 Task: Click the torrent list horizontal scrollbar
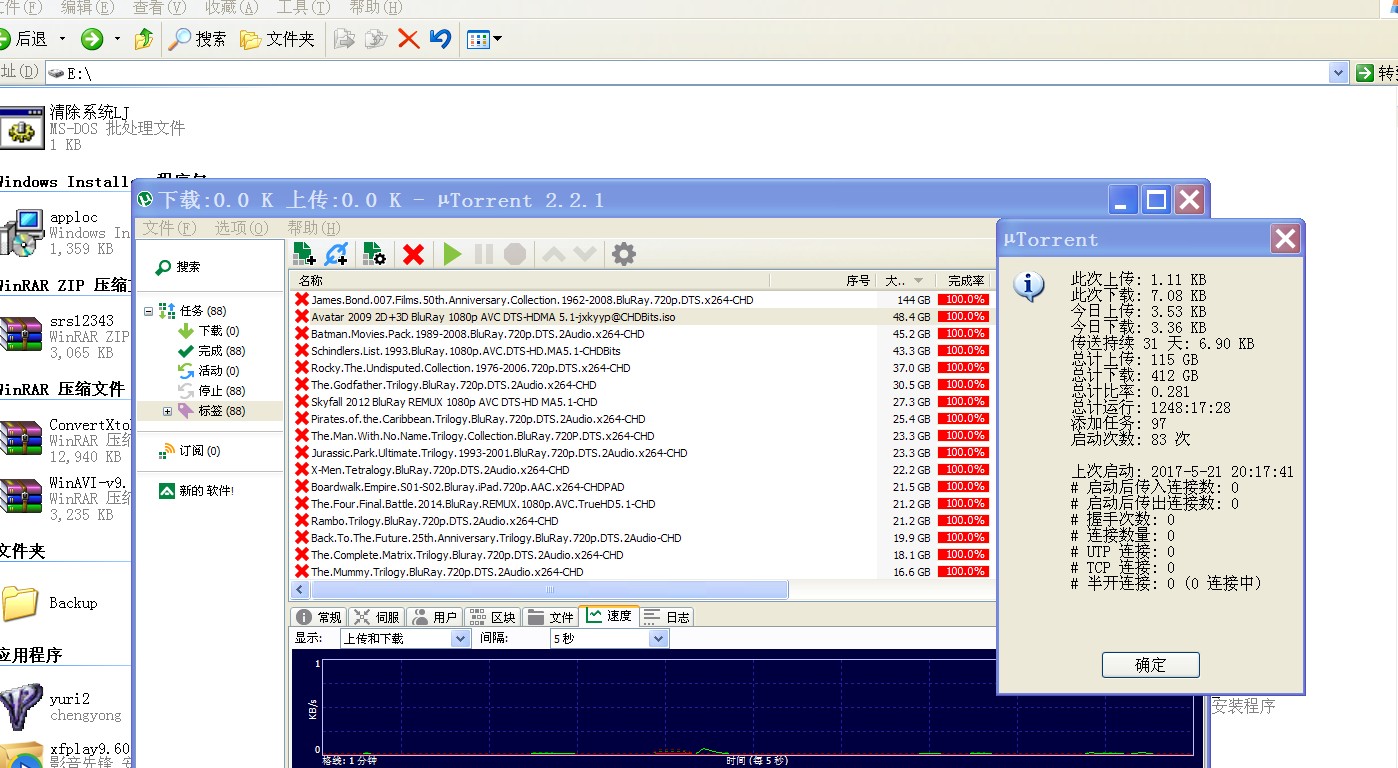pyautogui.click(x=550, y=590)
